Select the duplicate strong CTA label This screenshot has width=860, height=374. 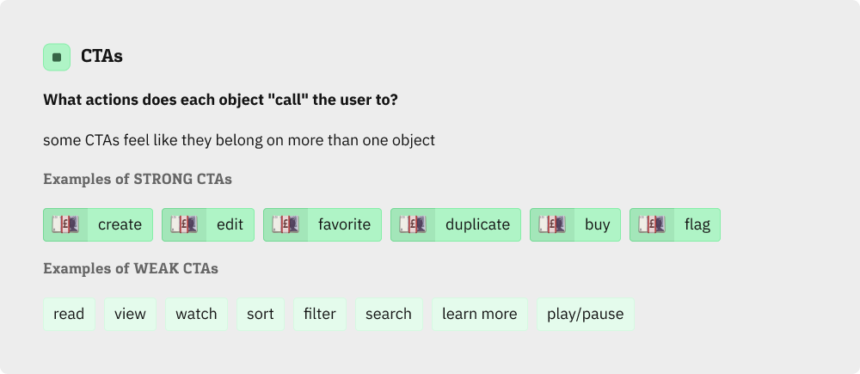477,225
